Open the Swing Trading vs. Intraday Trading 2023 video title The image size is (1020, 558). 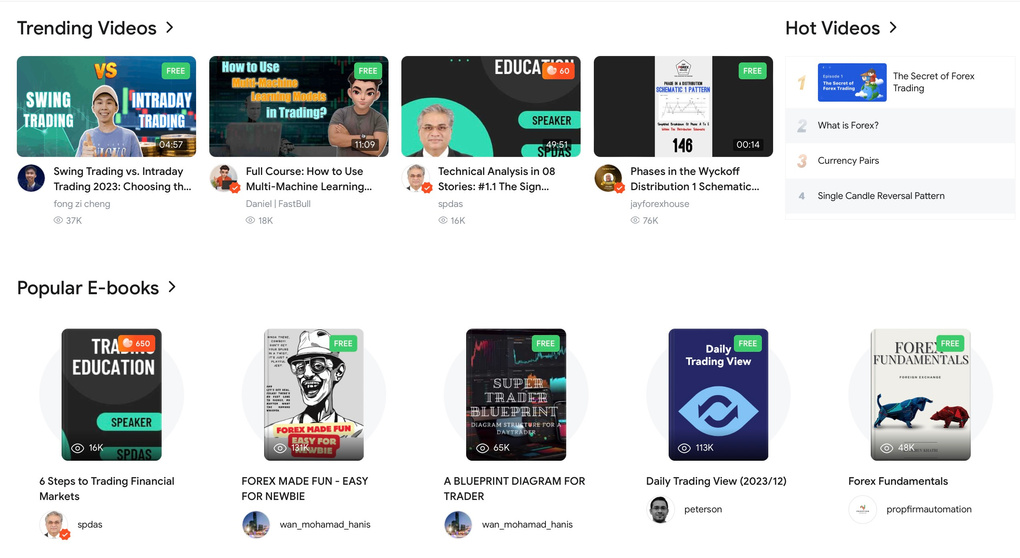click(122, 179)
